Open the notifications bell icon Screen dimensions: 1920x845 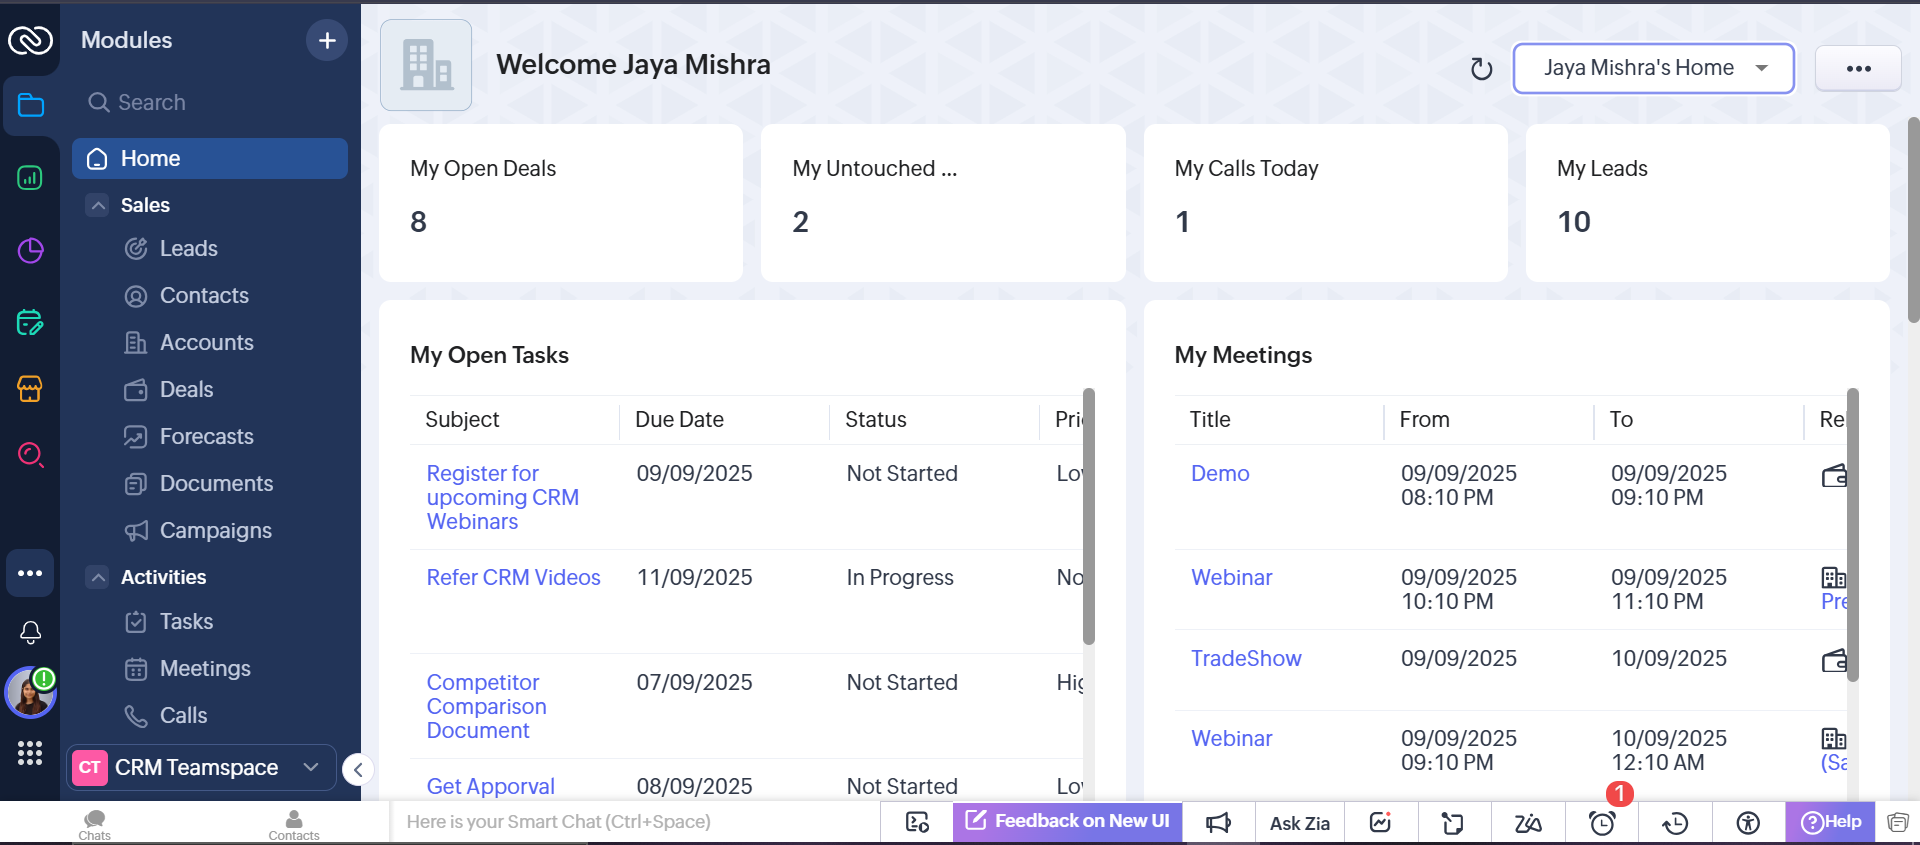point(30,632)
